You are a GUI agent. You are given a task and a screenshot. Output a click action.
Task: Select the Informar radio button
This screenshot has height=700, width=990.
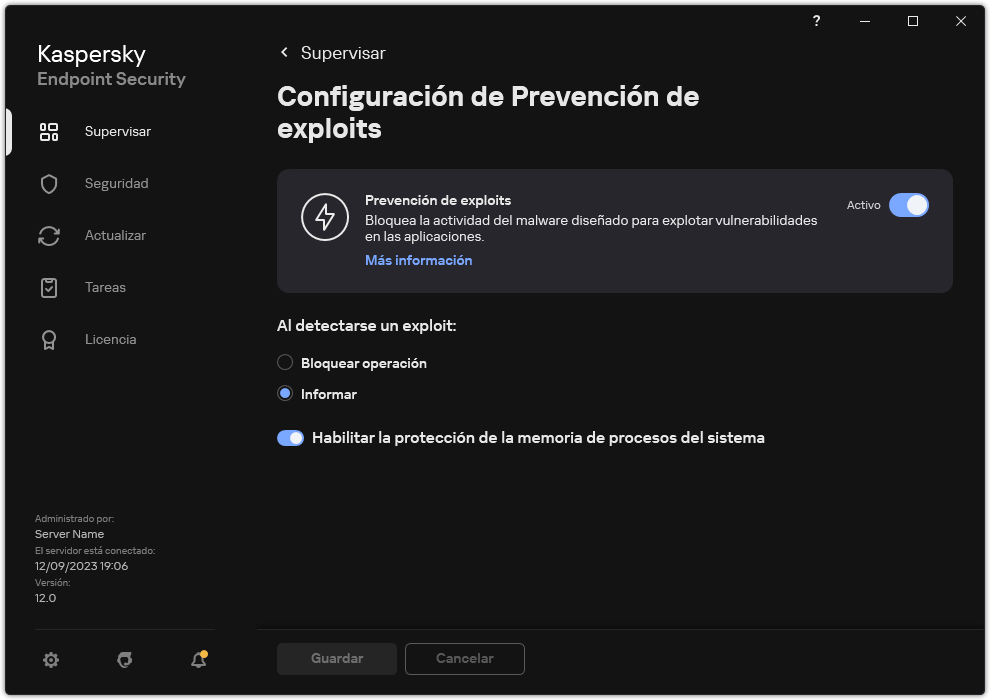[x=285, y=393]
